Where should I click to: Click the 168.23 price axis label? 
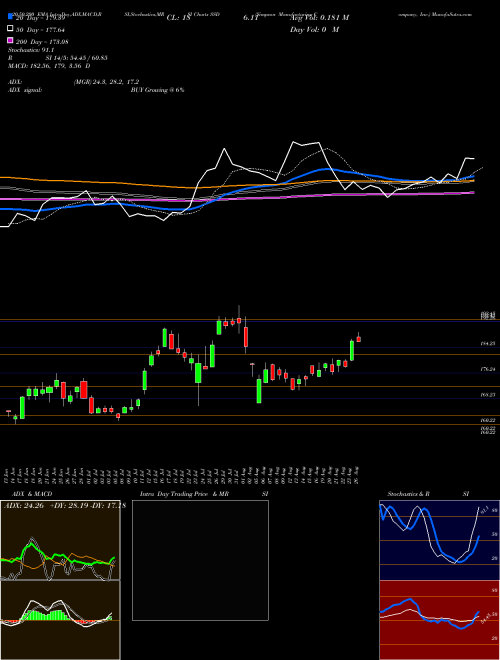487,395
